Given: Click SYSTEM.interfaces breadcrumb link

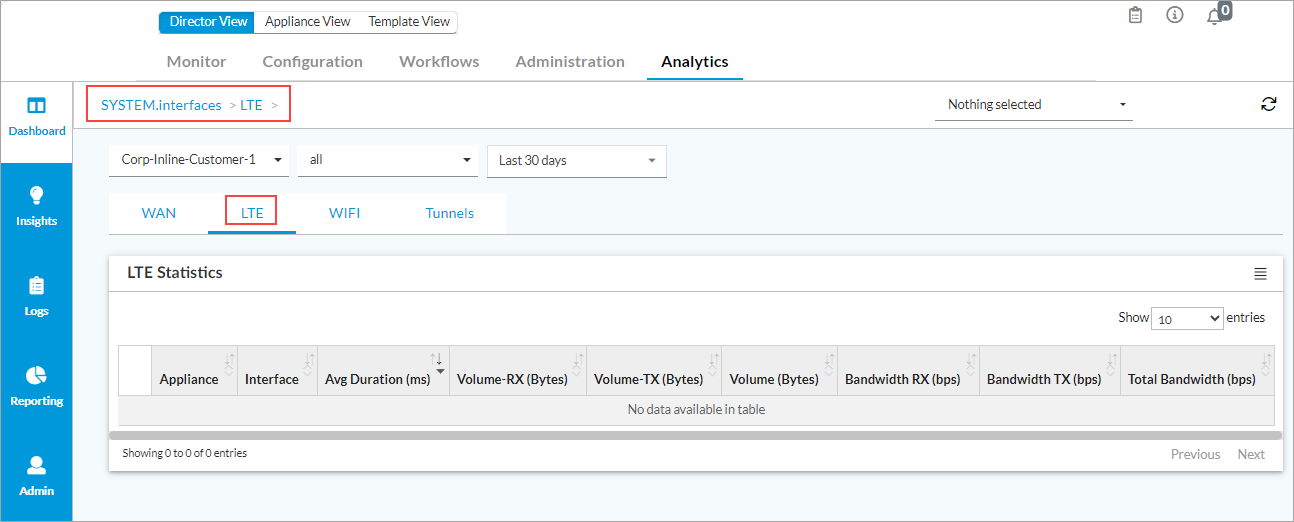Looking at the screenshot, I should [x=161, y=105].
